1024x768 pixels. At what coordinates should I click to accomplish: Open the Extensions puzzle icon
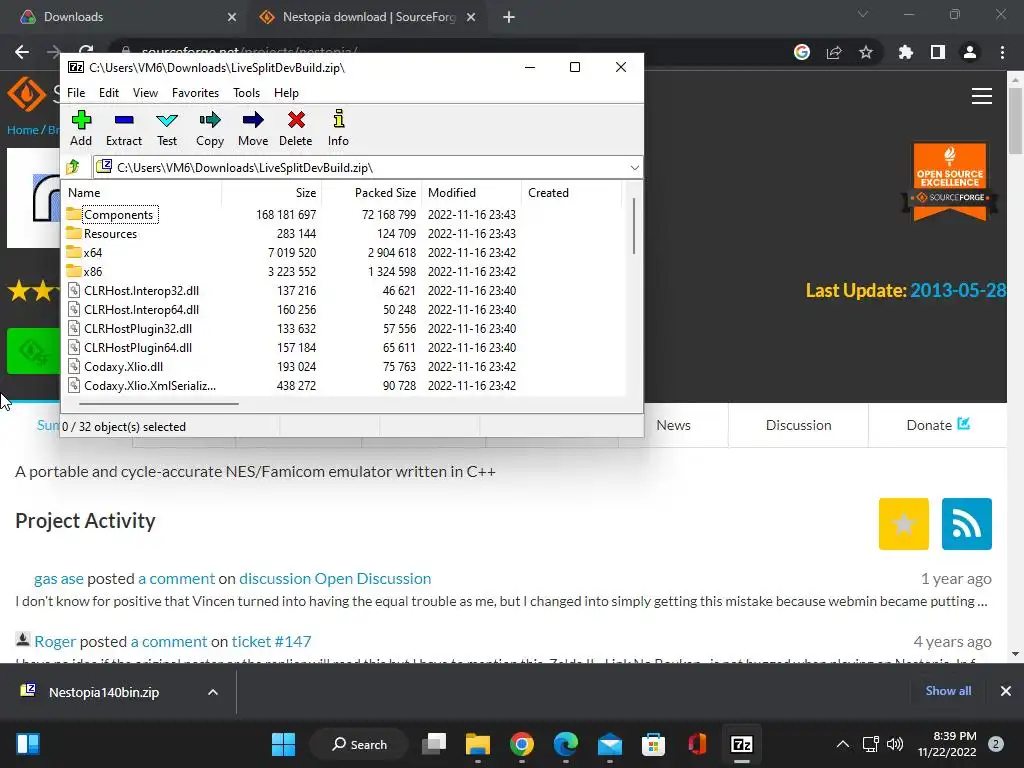905,52
